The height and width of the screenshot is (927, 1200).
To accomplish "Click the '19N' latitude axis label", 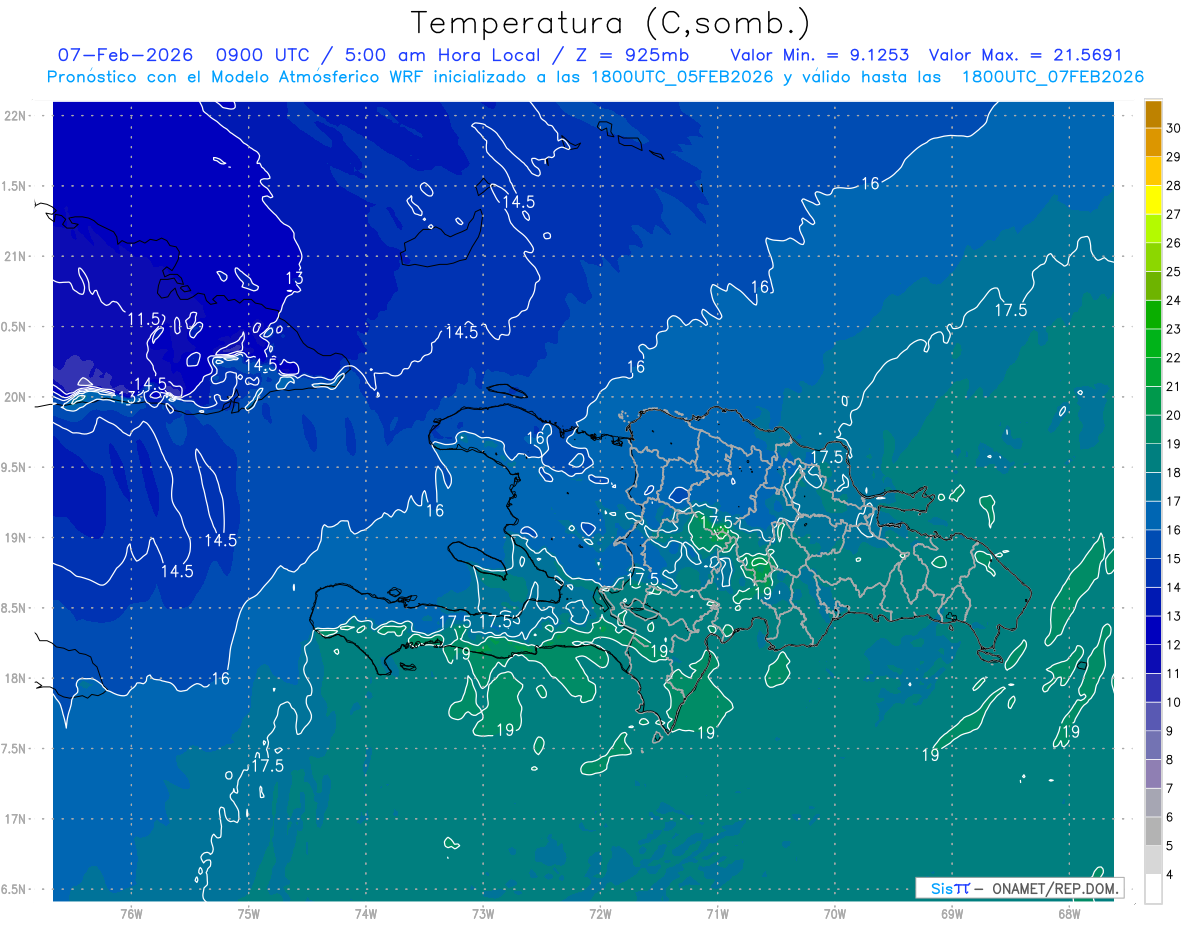I will (x=17, y=538).
